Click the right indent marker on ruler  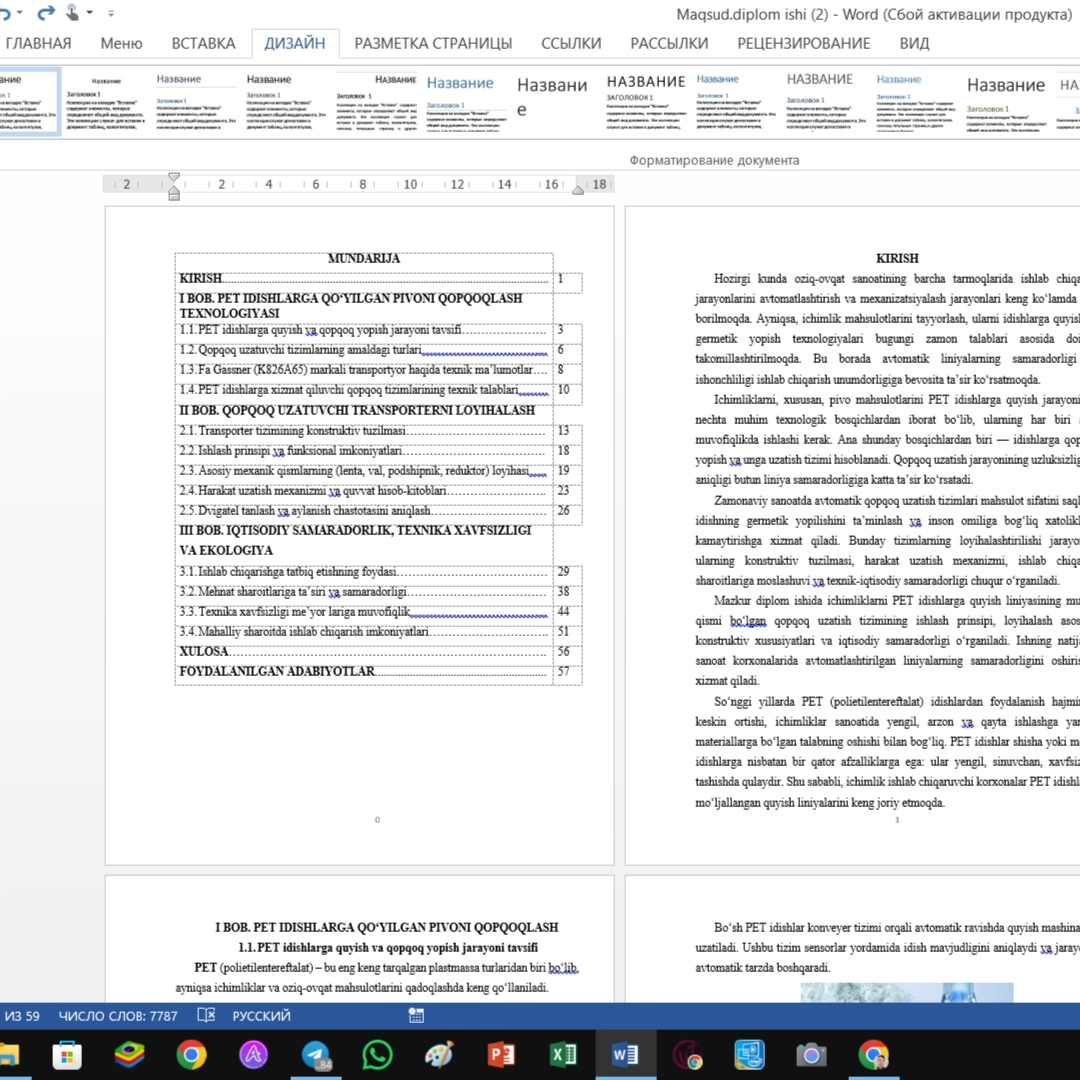[x=578, y=189]
